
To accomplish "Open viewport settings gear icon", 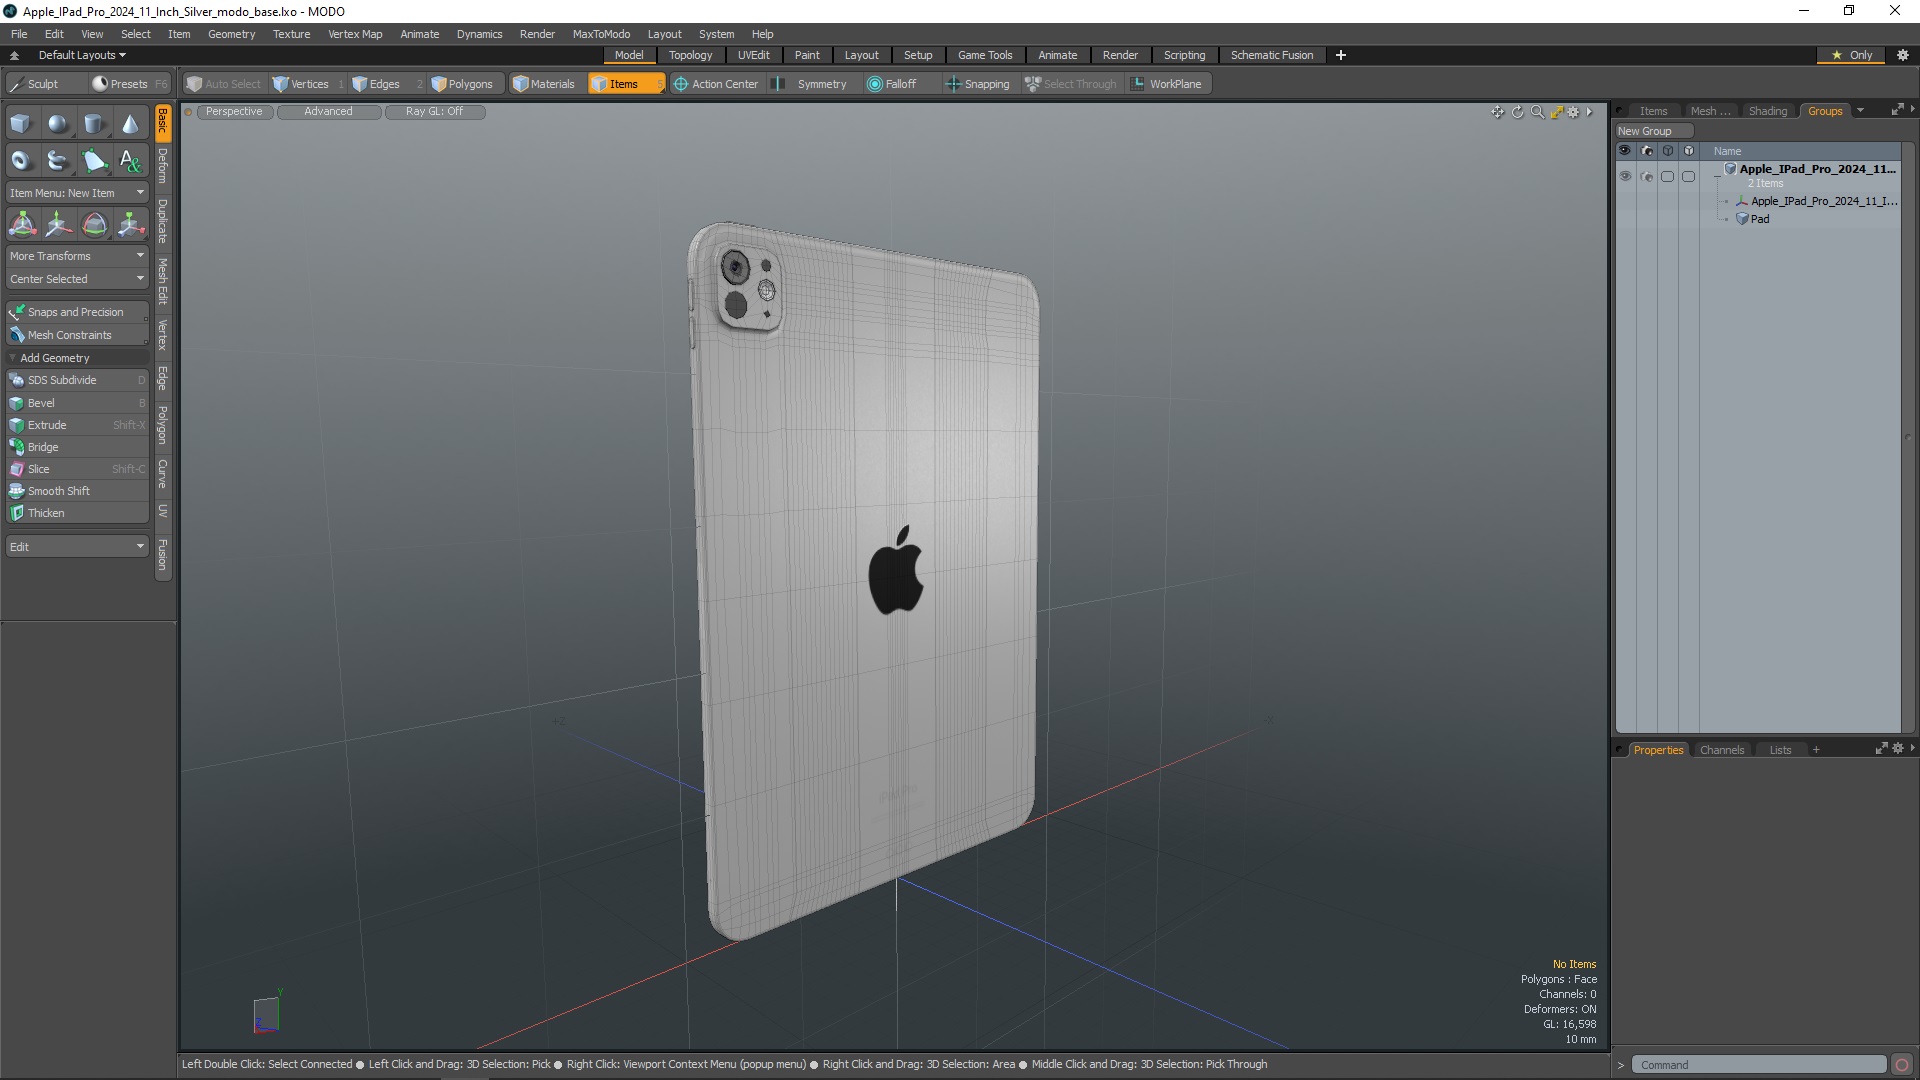I will 1573,112.
